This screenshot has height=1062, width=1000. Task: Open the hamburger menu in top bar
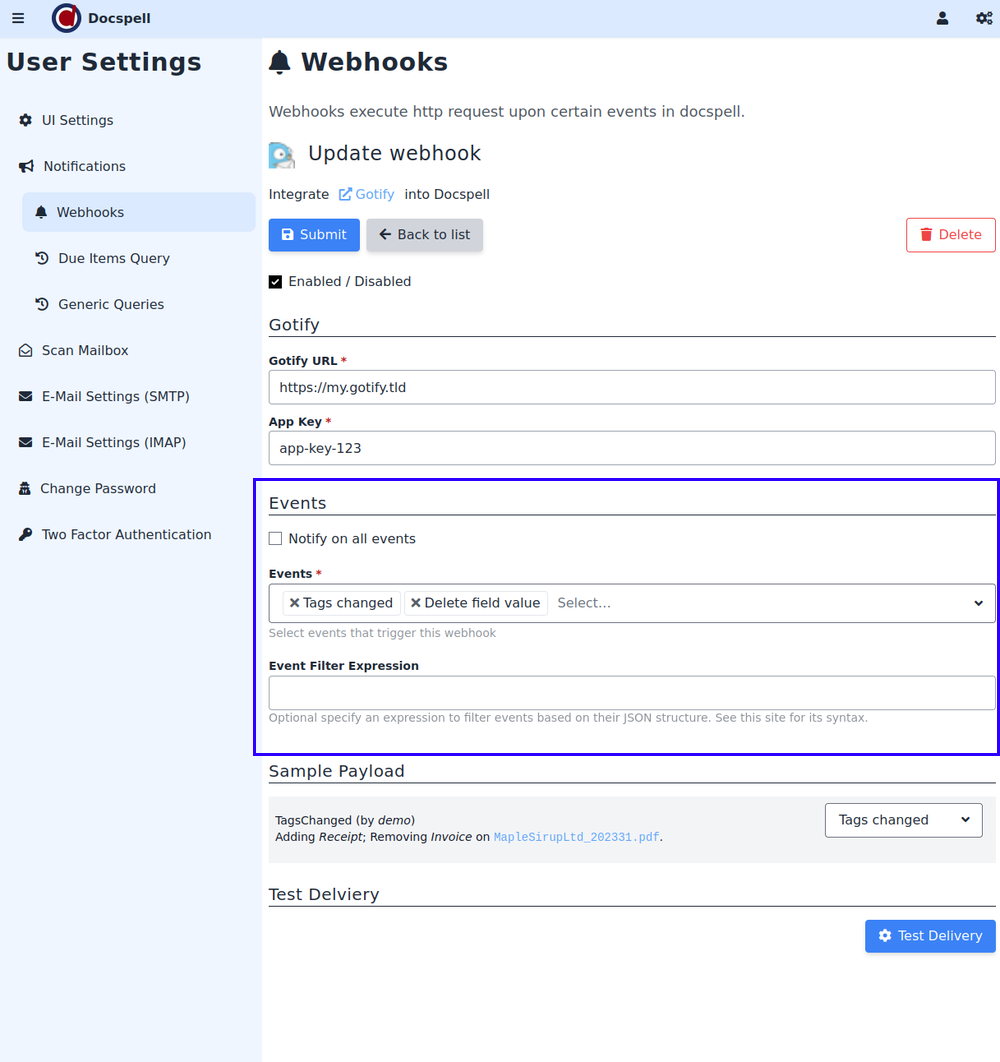tap(18, 18)
